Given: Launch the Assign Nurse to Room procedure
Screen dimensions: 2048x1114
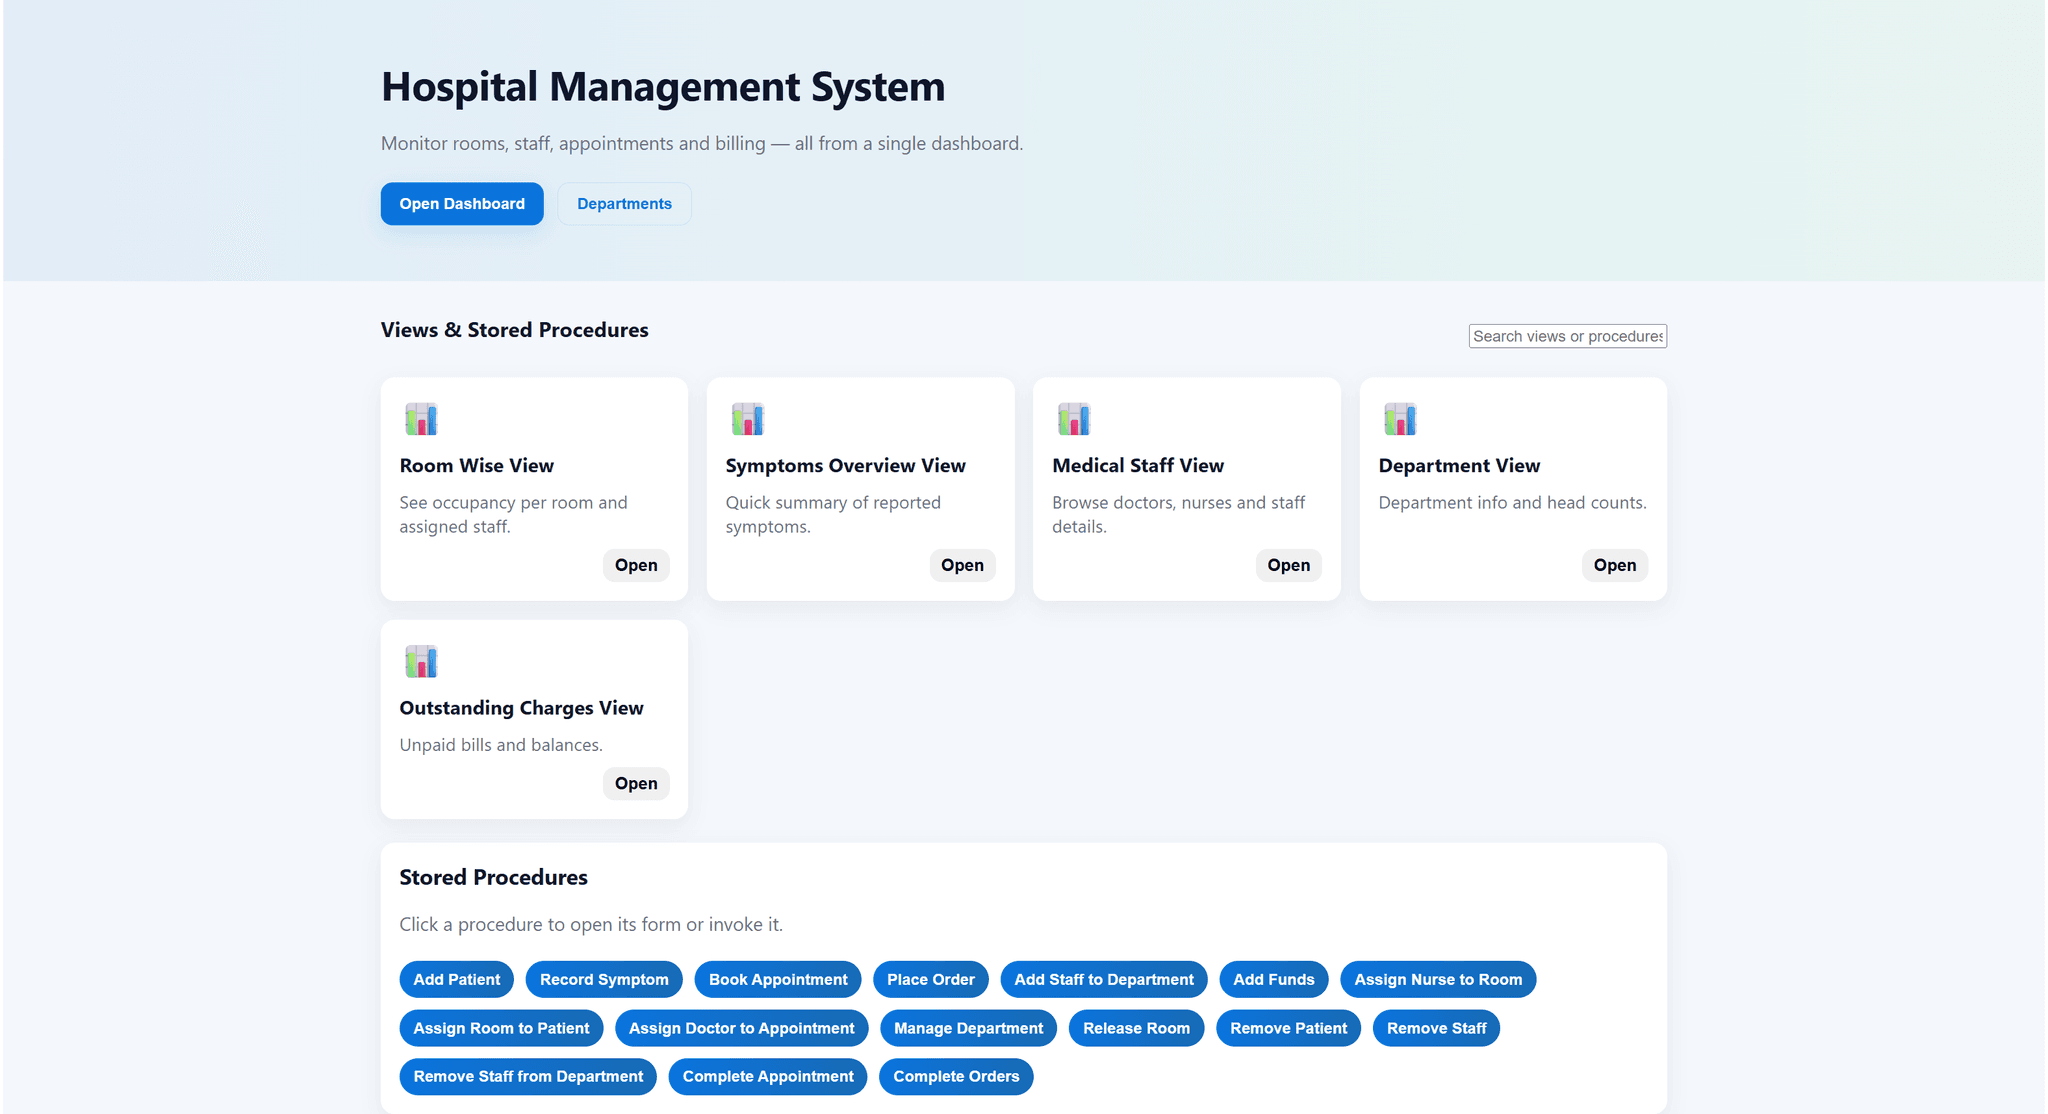Looking at the screenshot, I should pos(1438,979).
